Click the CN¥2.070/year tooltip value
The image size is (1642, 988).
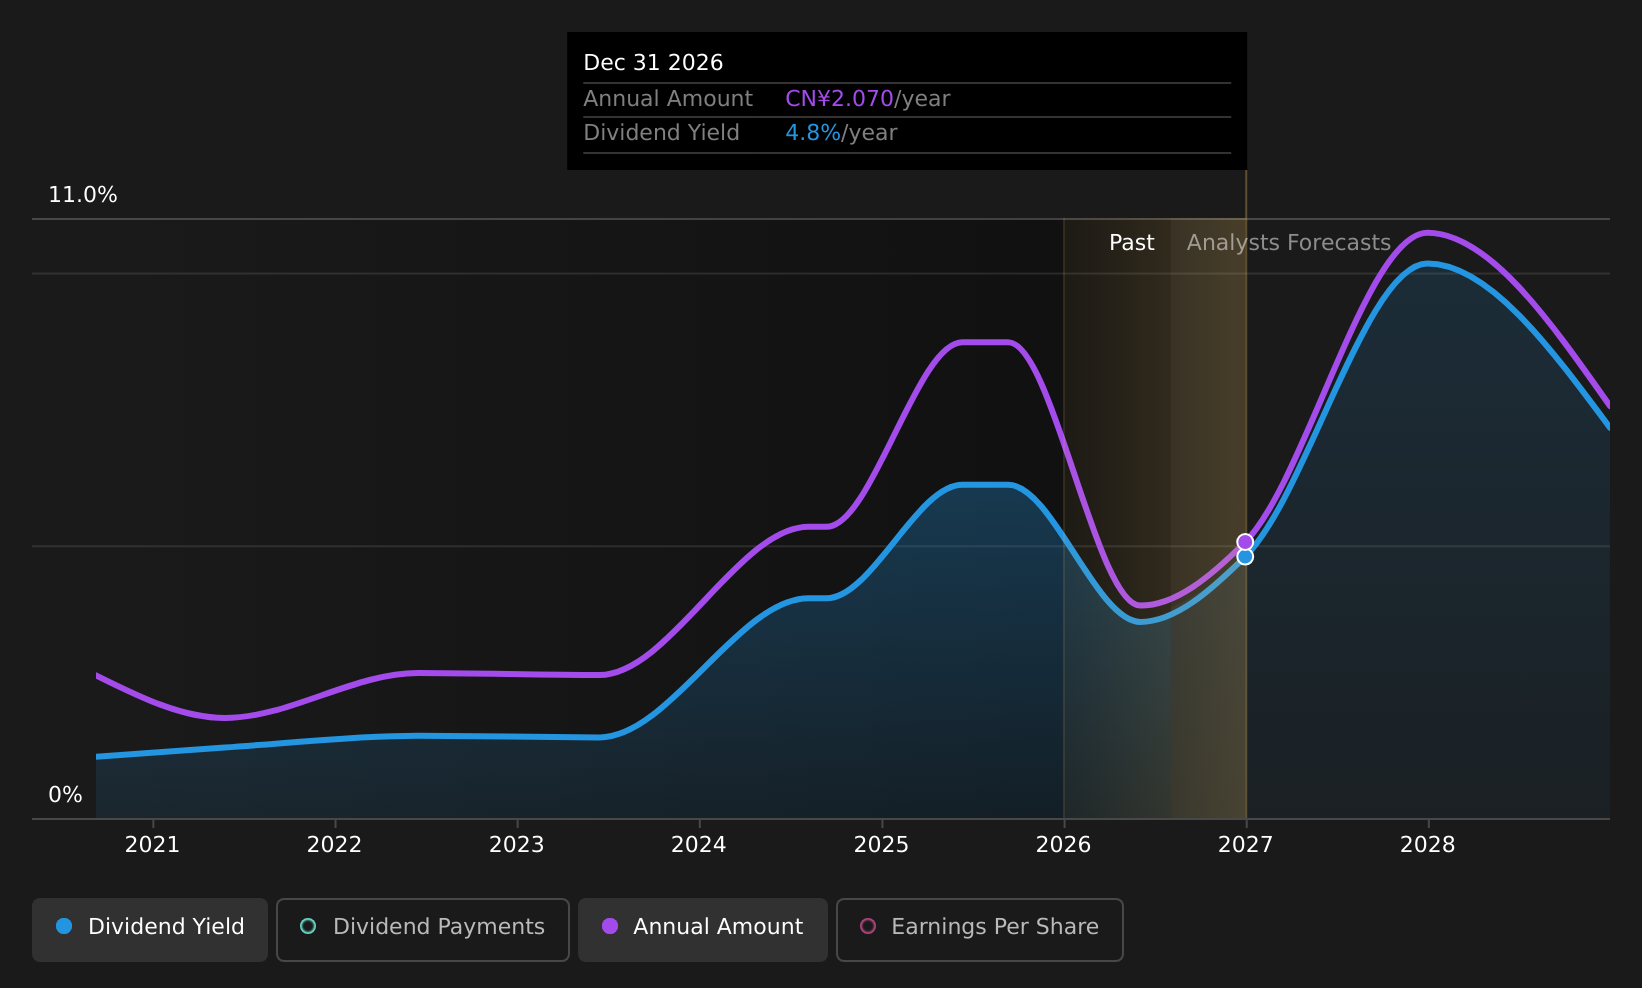click(868, 99)
